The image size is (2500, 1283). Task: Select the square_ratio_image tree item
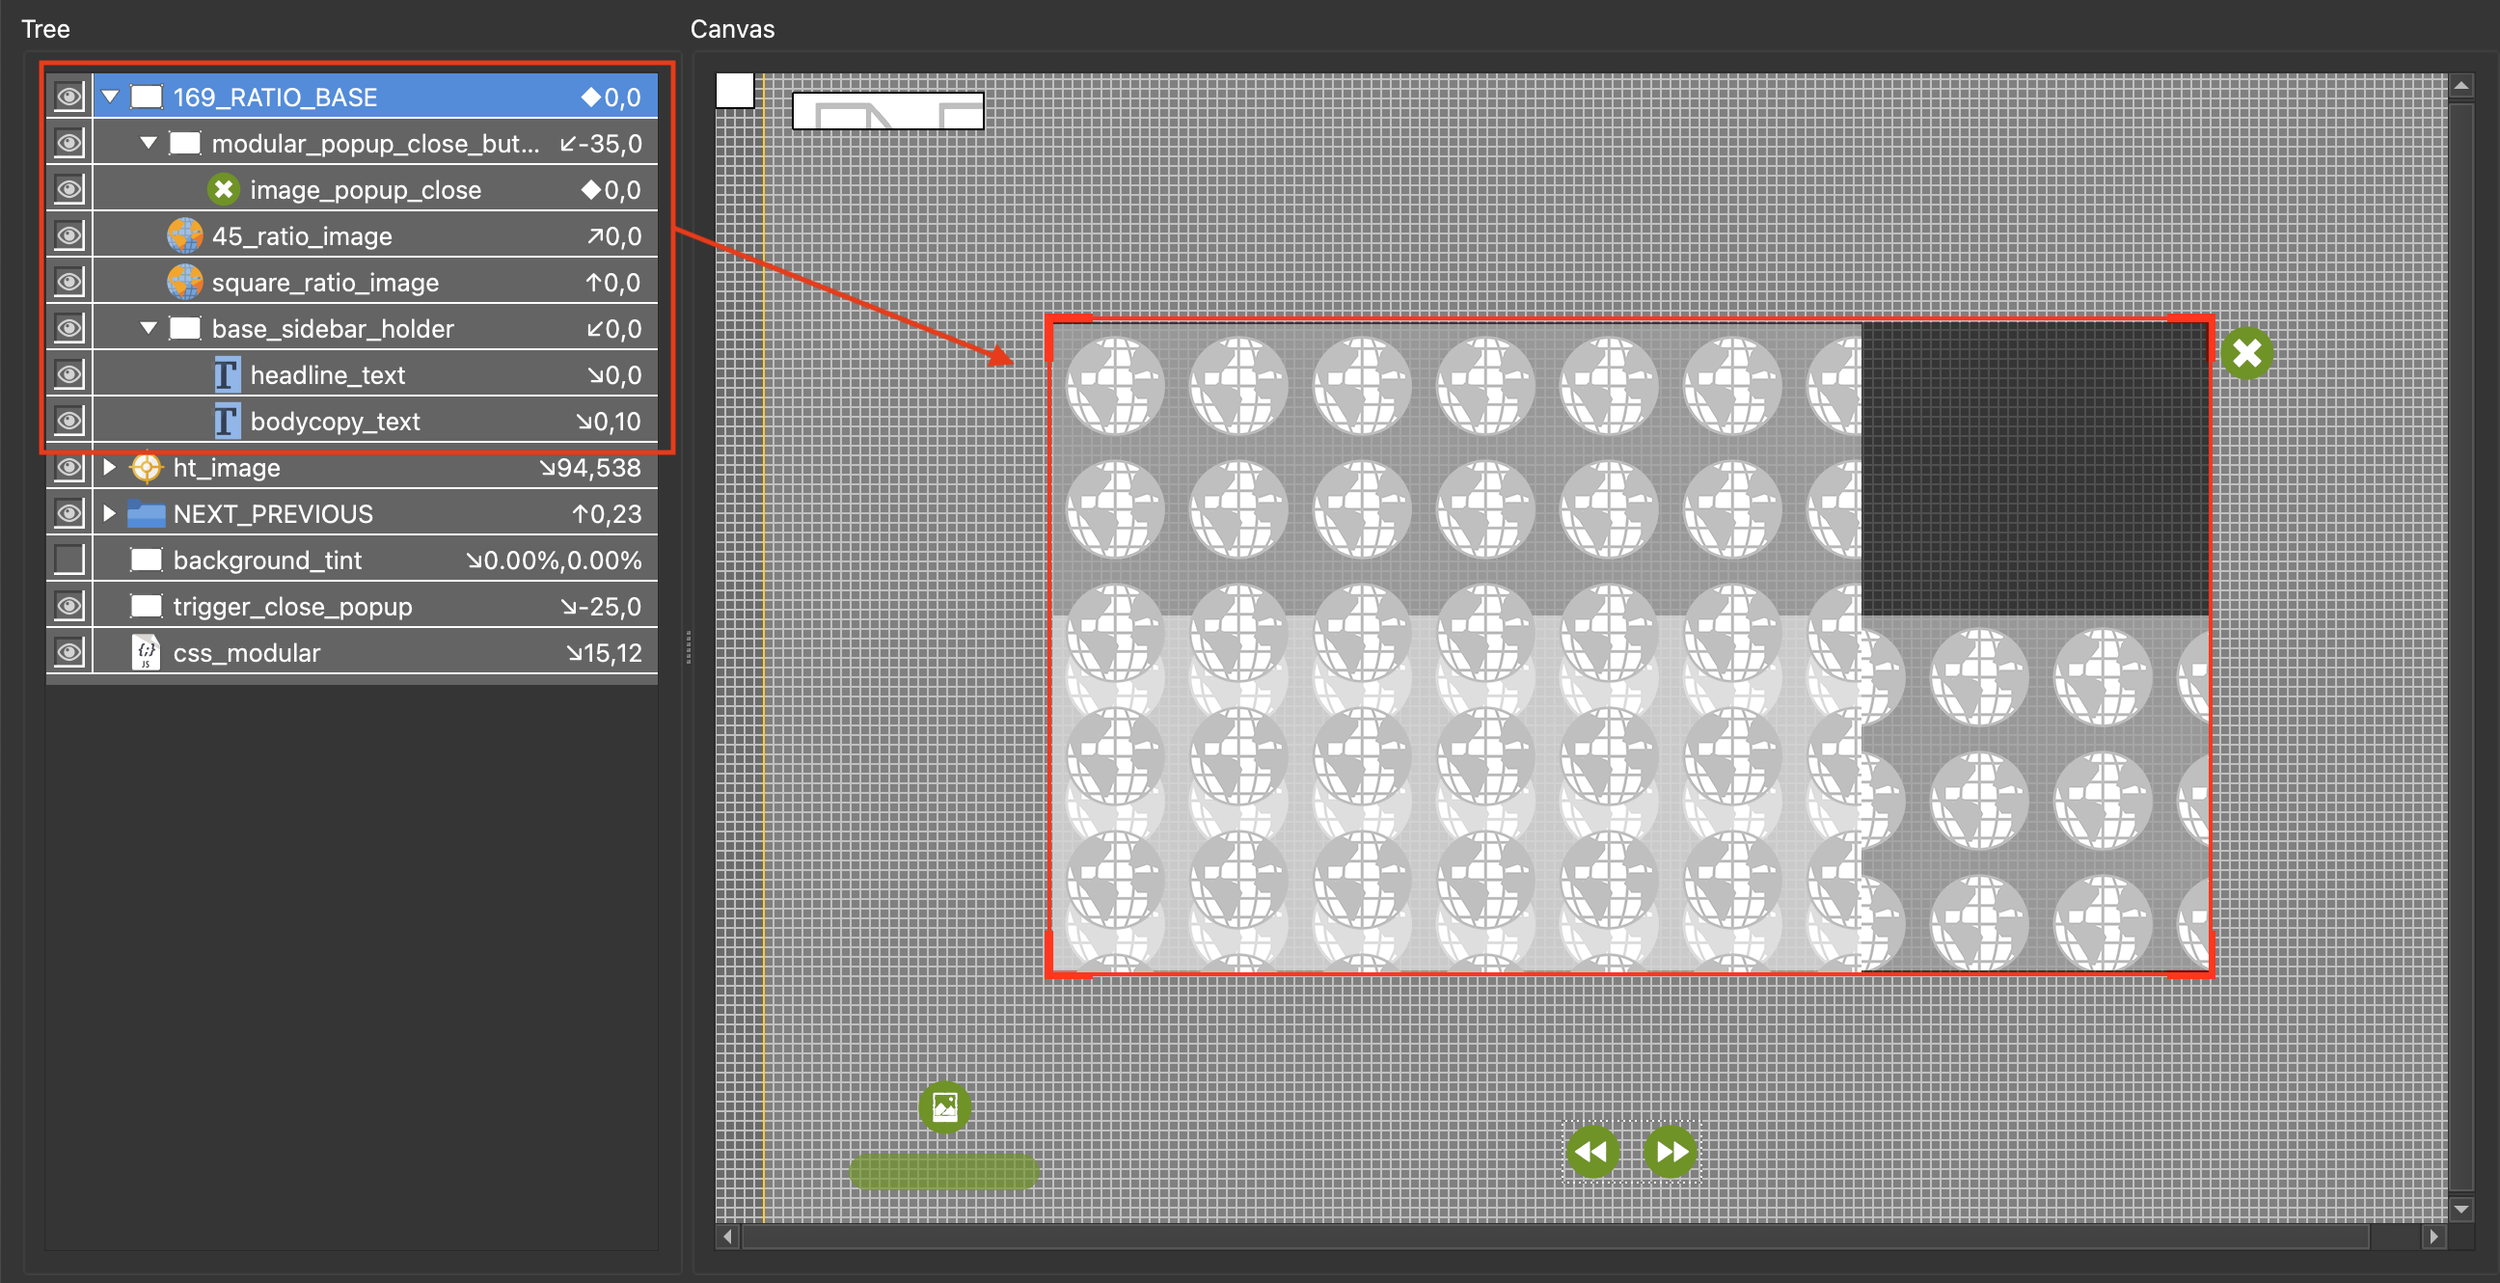tap(325, 283)
